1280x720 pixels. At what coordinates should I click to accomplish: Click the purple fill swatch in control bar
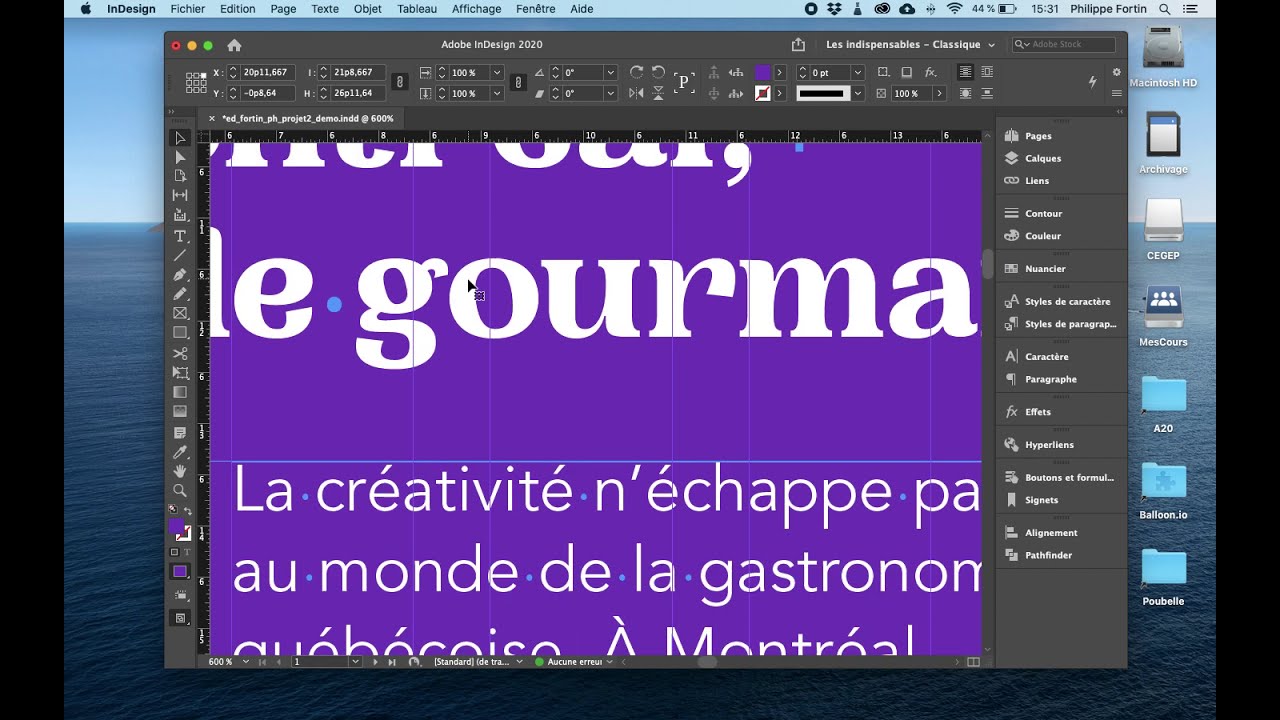click(763, 73)
